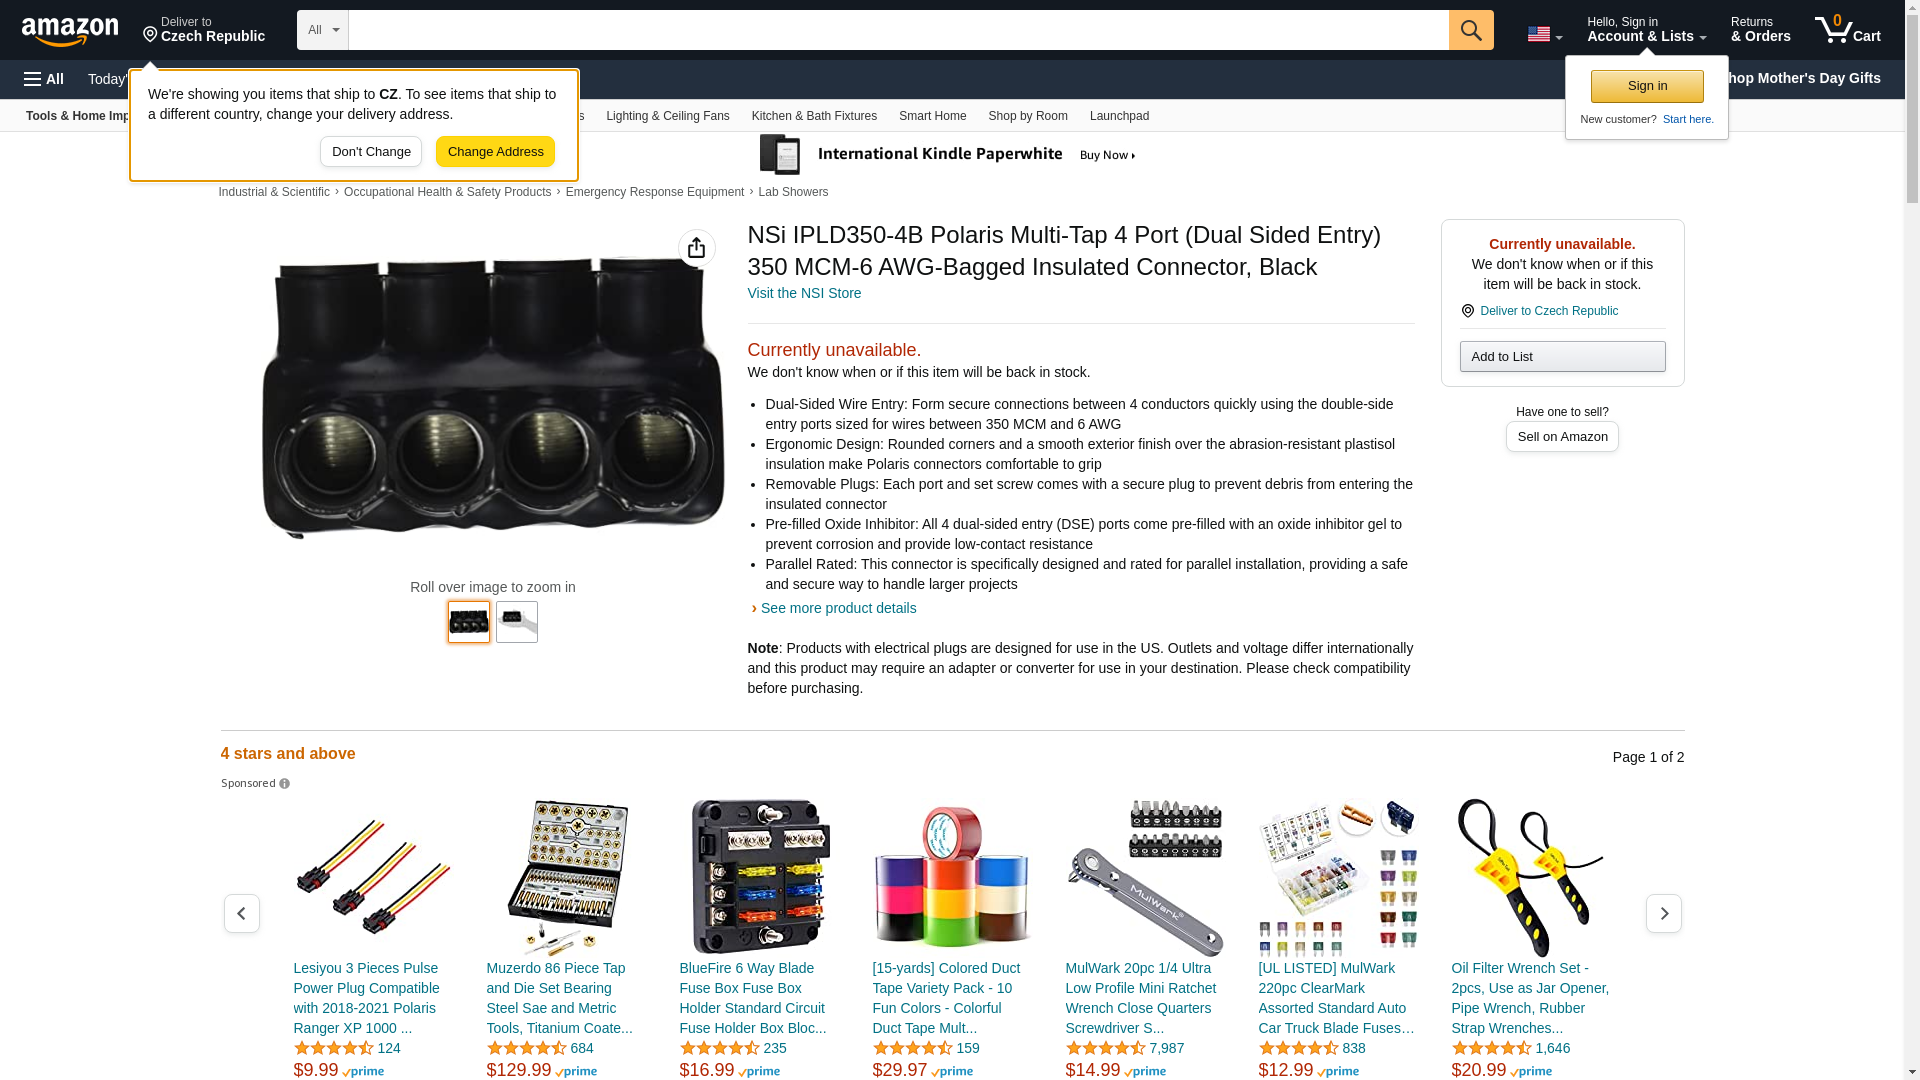Open the All hamburger menu
Screen dimensions: 1920x1080
coord(44,79)
